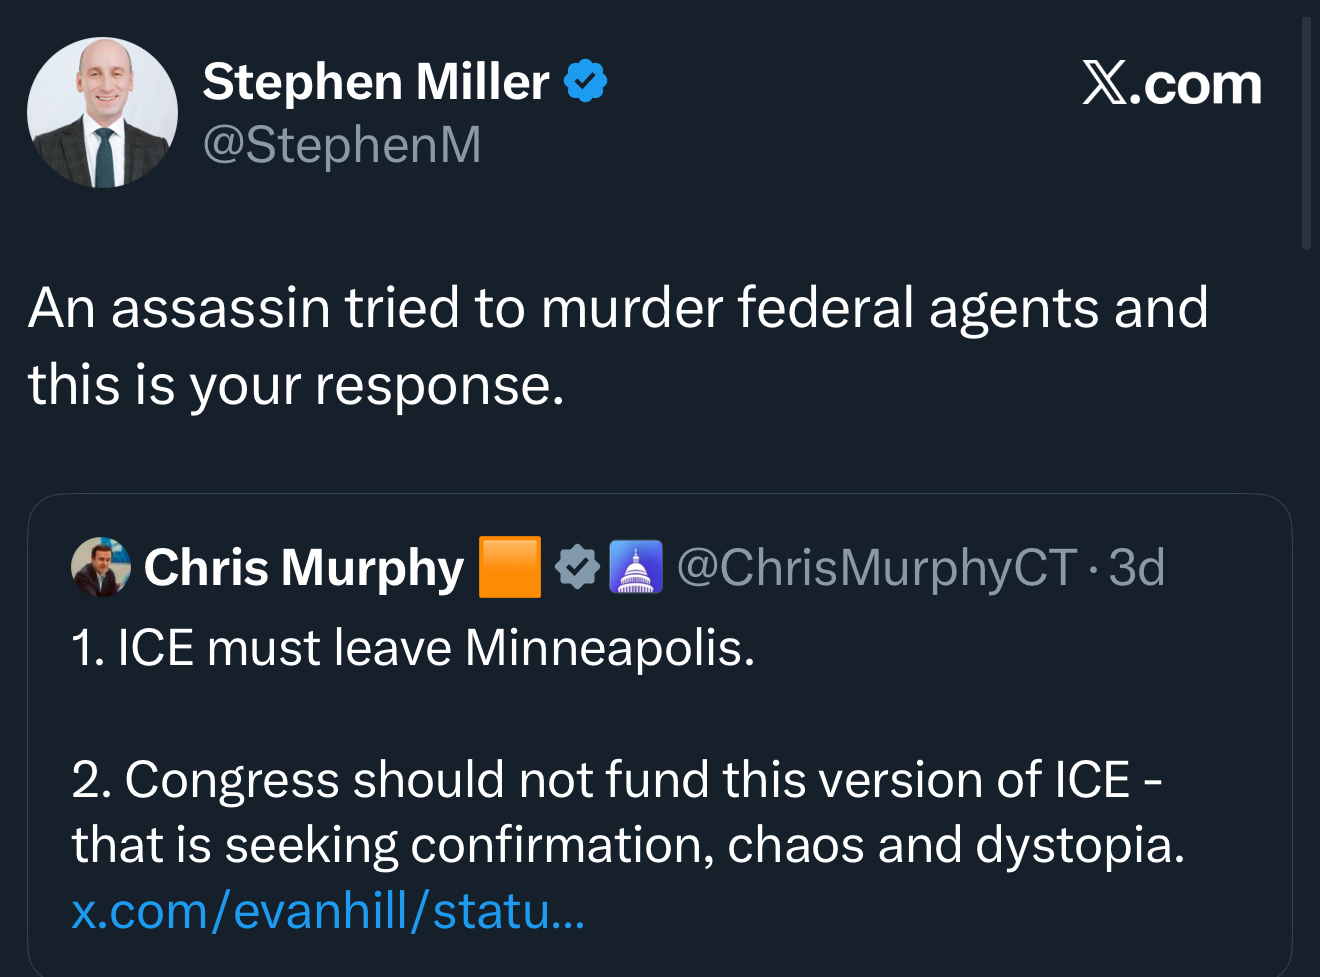Click the orange square emoji beside Chris Murphy
This screenshot has height=977, width=1320.
(510, 567)
